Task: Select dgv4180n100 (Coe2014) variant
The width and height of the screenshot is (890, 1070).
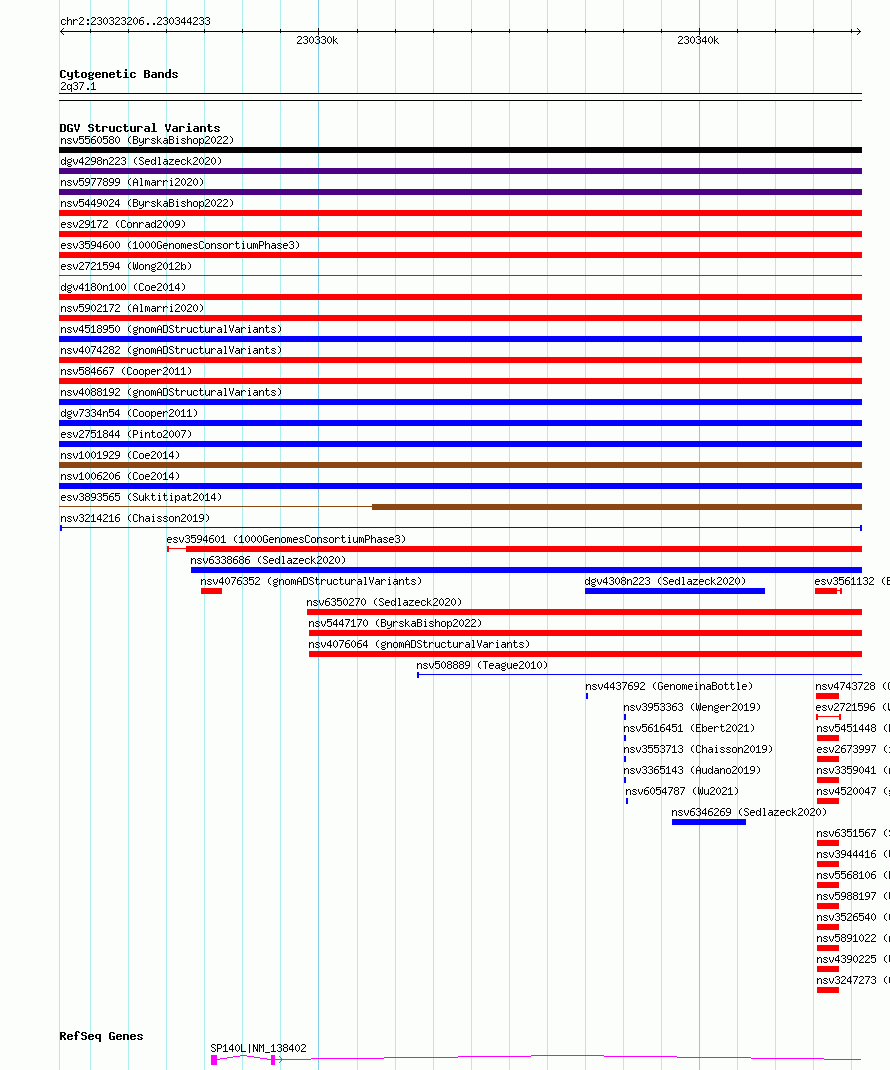Action: (x=123, y=287)
